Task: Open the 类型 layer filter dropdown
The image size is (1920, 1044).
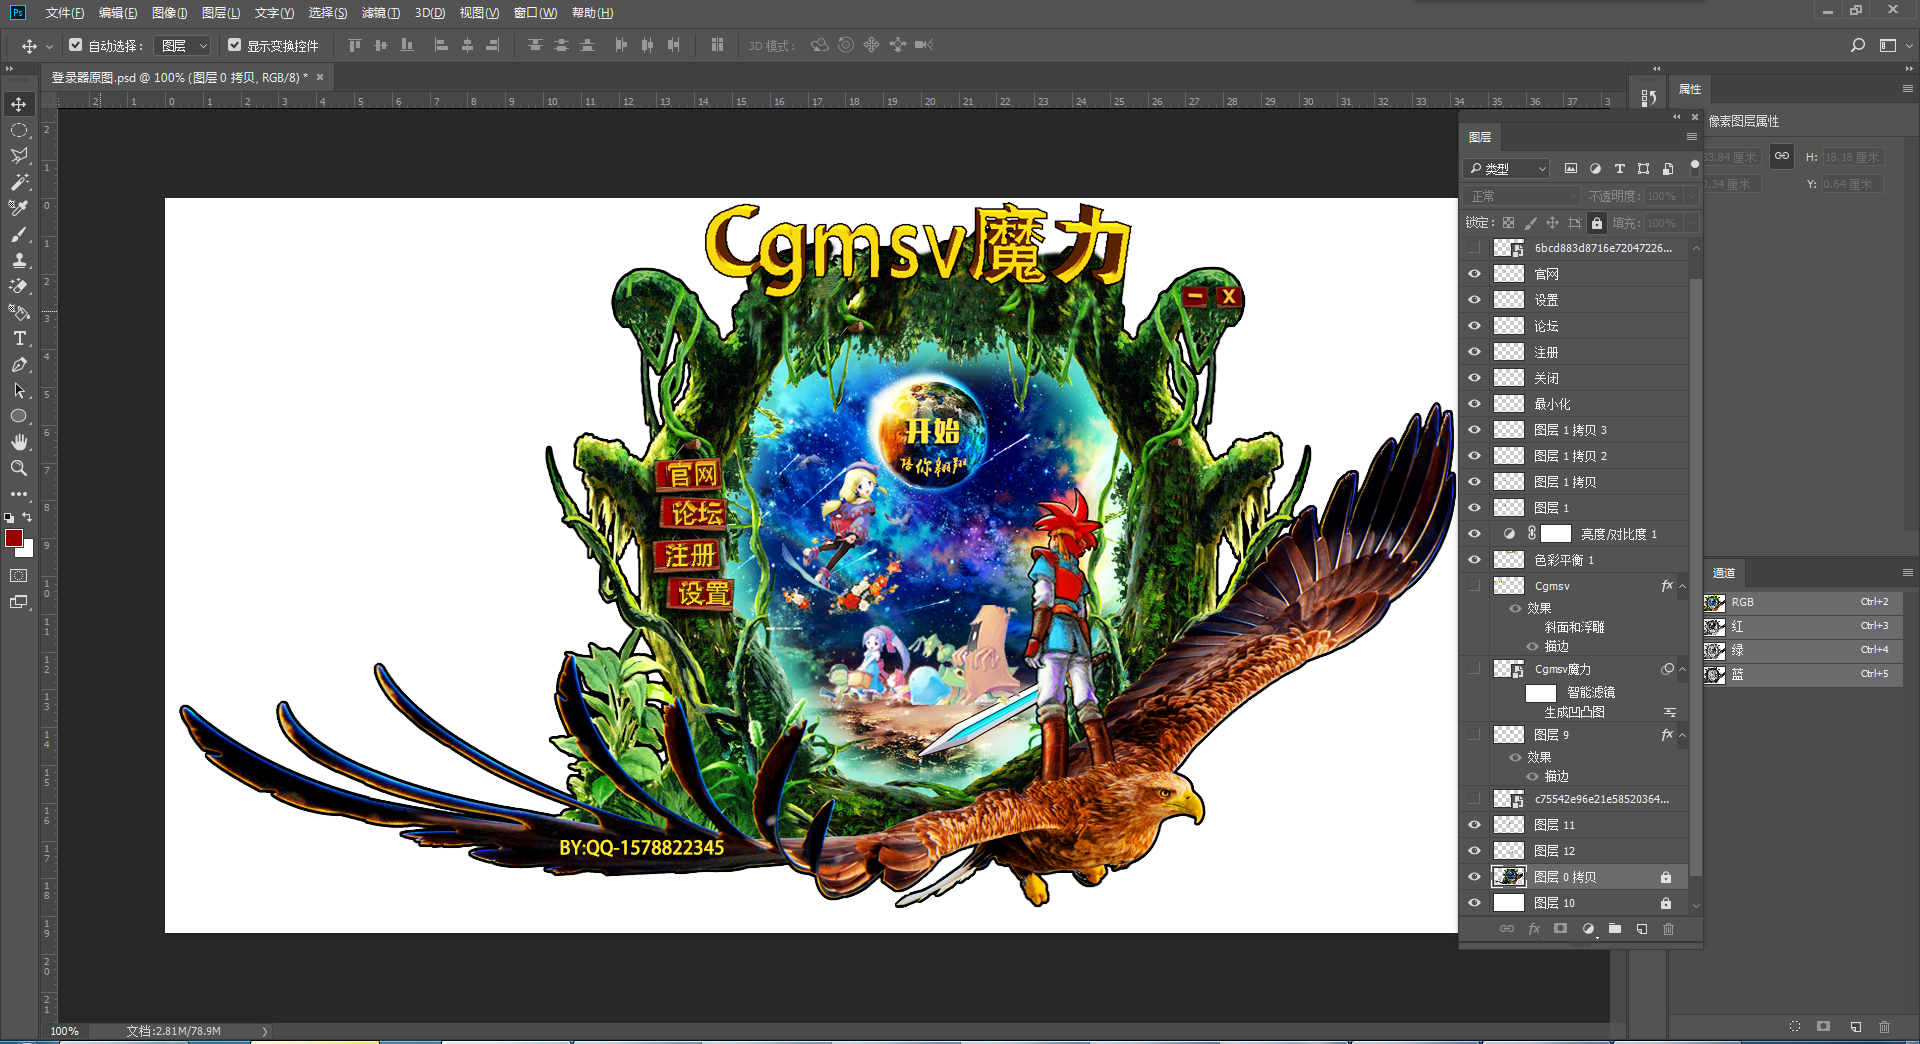Action: point(1507,169)
